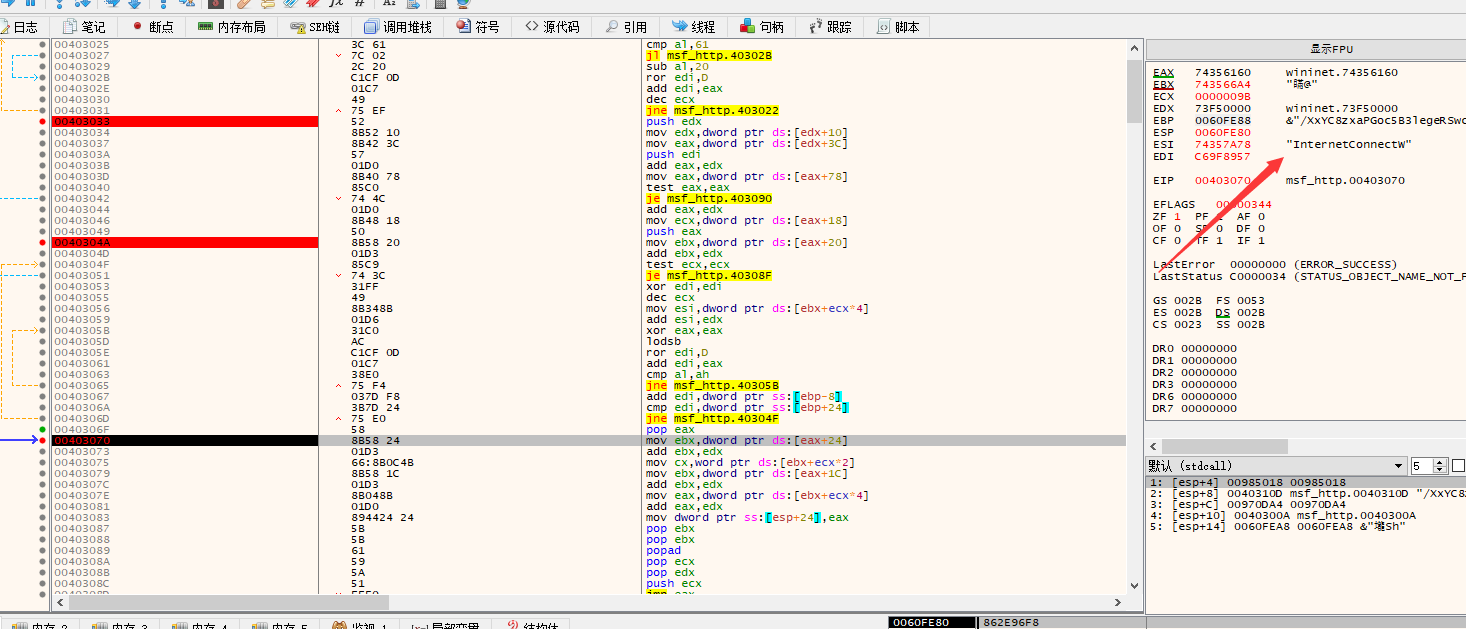Toggle the green dot at address 0040306F
The width and height of the screenshot is (1466, 629).
pyautogui.click(x=42, y=429)
